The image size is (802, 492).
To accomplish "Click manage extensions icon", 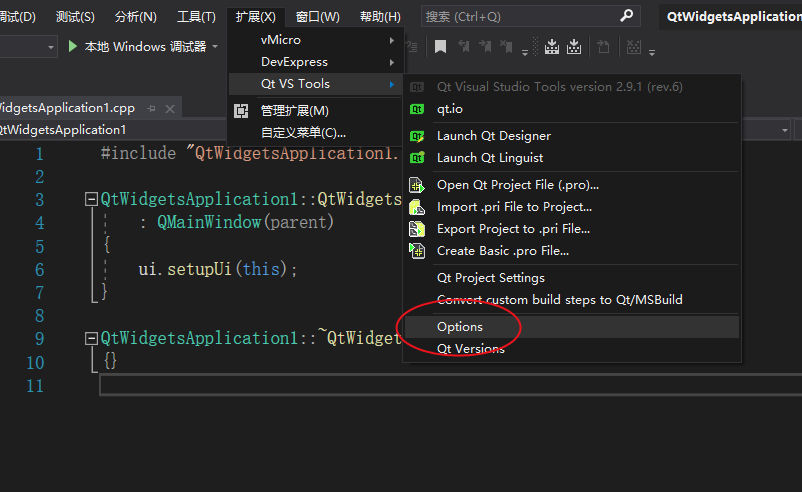I will tap(241, 111).
